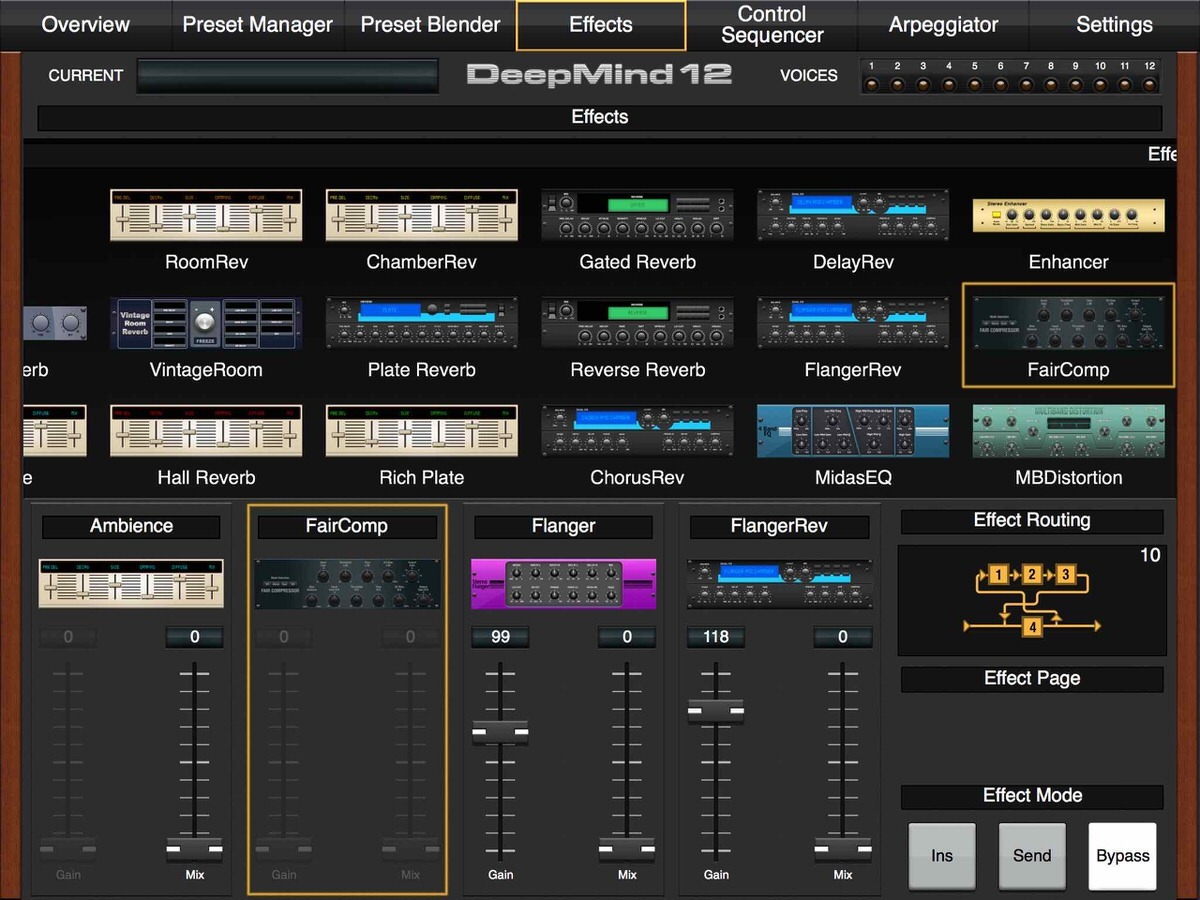Open the Preset Manager tab
The image size is (1200, 900).
pos(258,25)
